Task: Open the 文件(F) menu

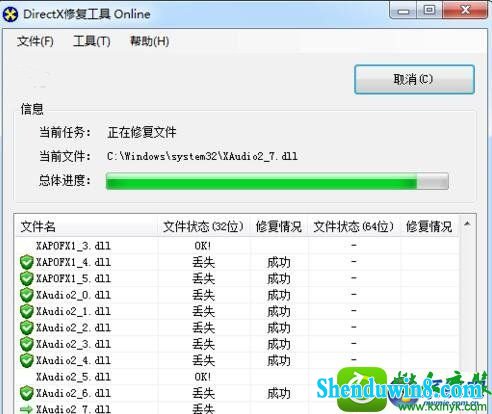Action: click(35, 42)
